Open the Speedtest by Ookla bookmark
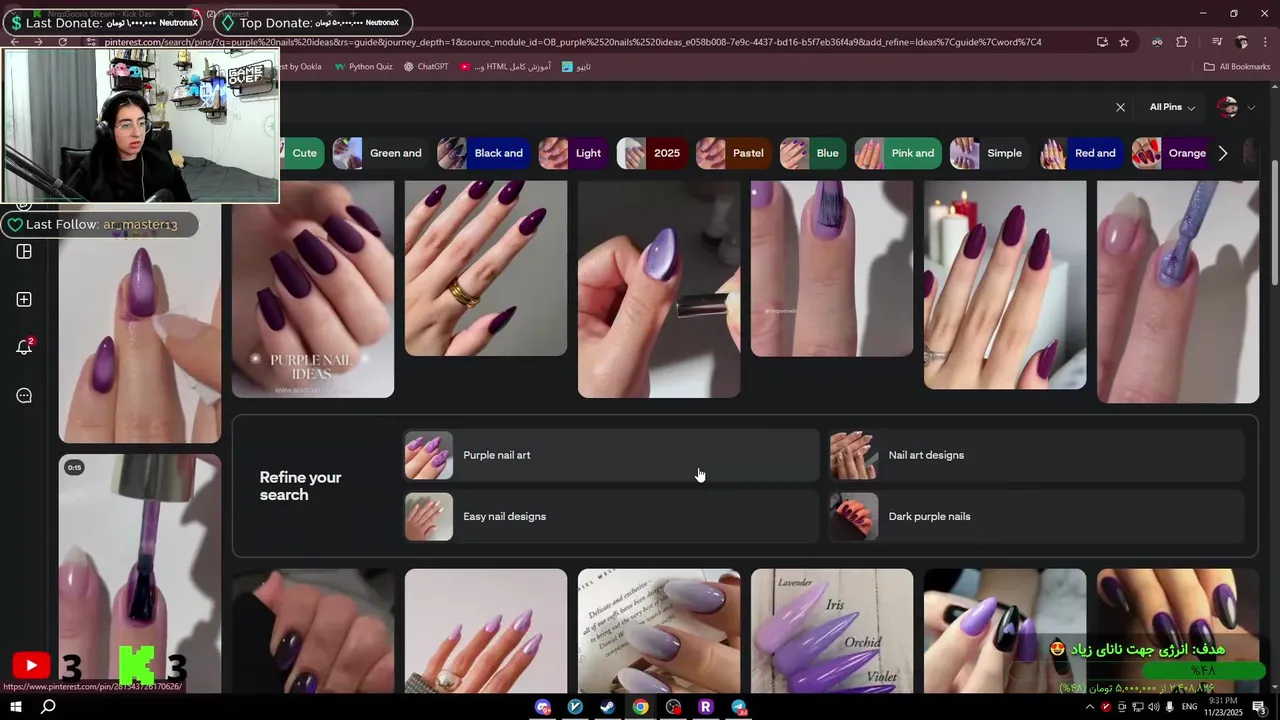 303,67
